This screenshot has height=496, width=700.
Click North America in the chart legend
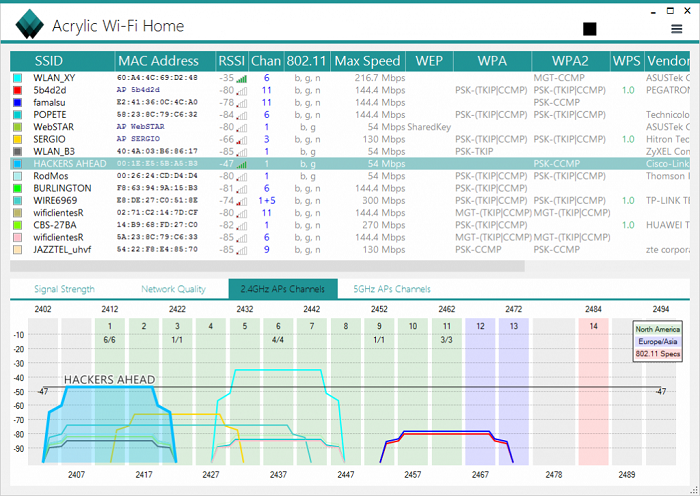[x=658, y=329]
